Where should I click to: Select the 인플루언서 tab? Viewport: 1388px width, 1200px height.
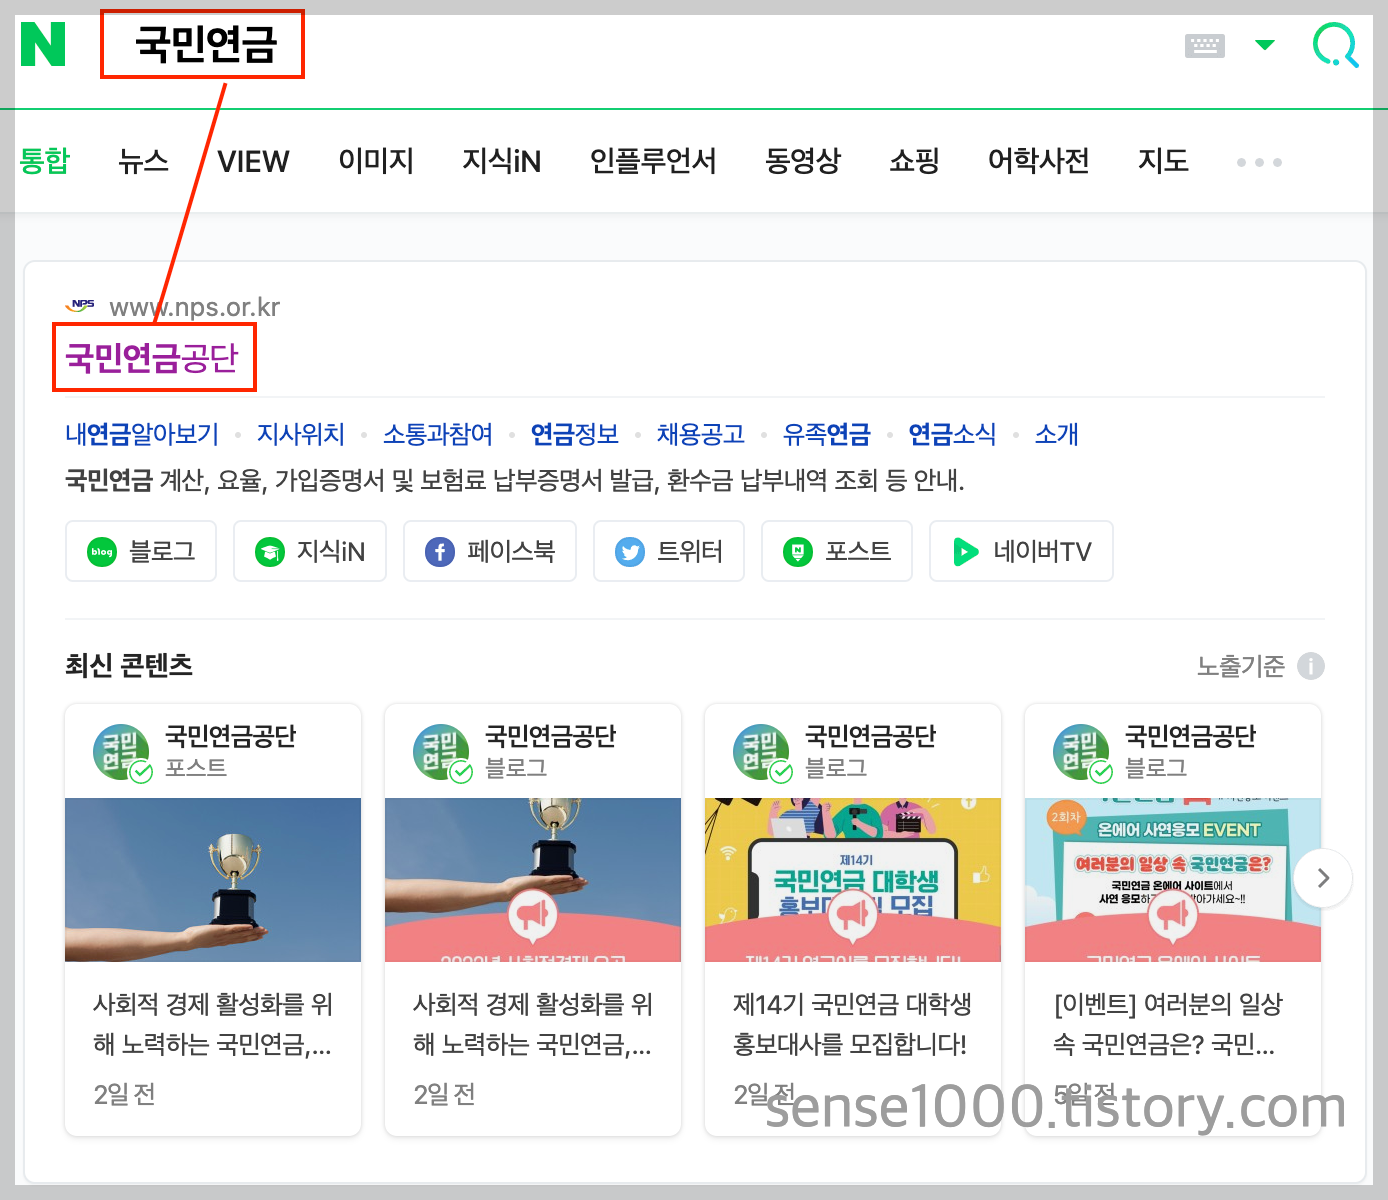(x=652, y=161)
